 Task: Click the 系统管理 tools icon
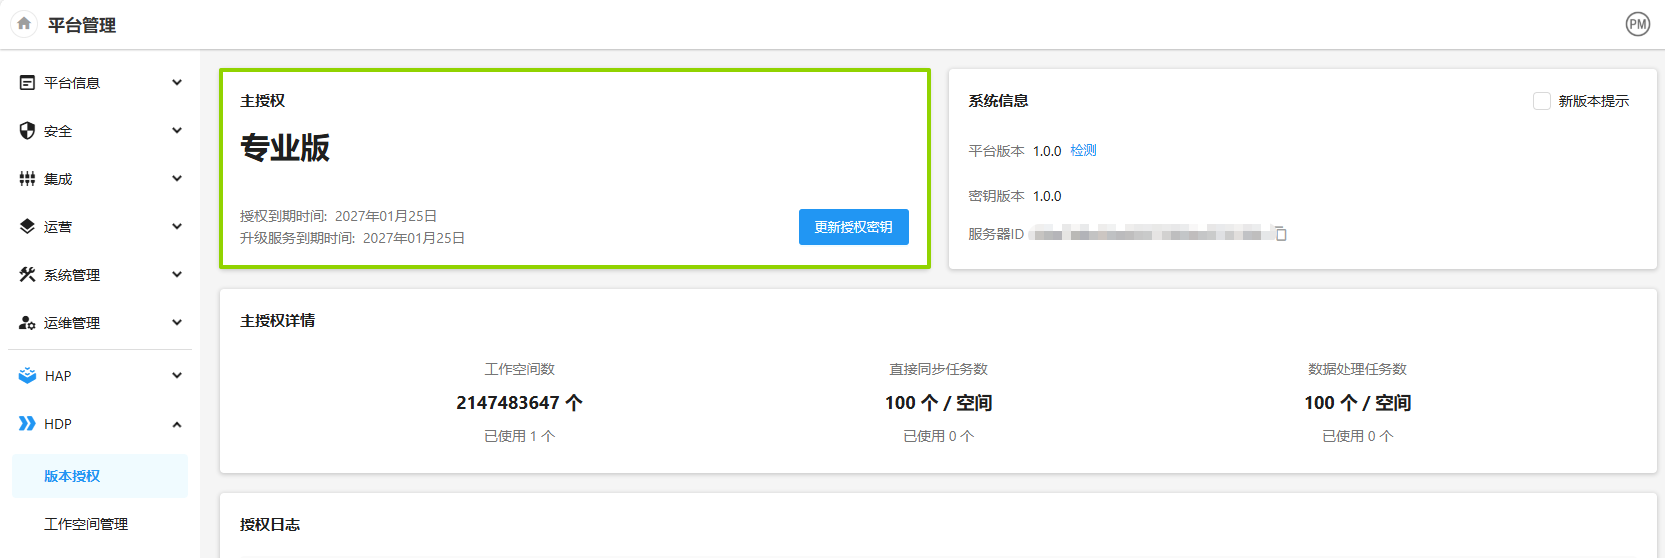click(x=27, y=275)
